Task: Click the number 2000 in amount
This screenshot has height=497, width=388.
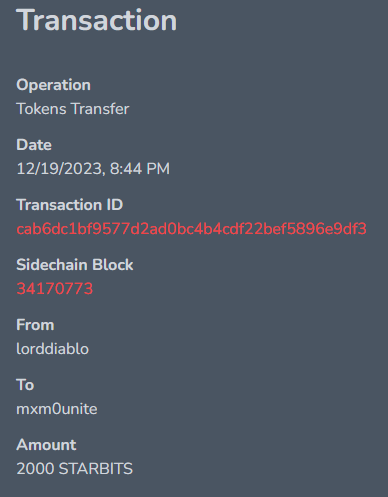Action: pyautogui.click(x=35, y=469)
